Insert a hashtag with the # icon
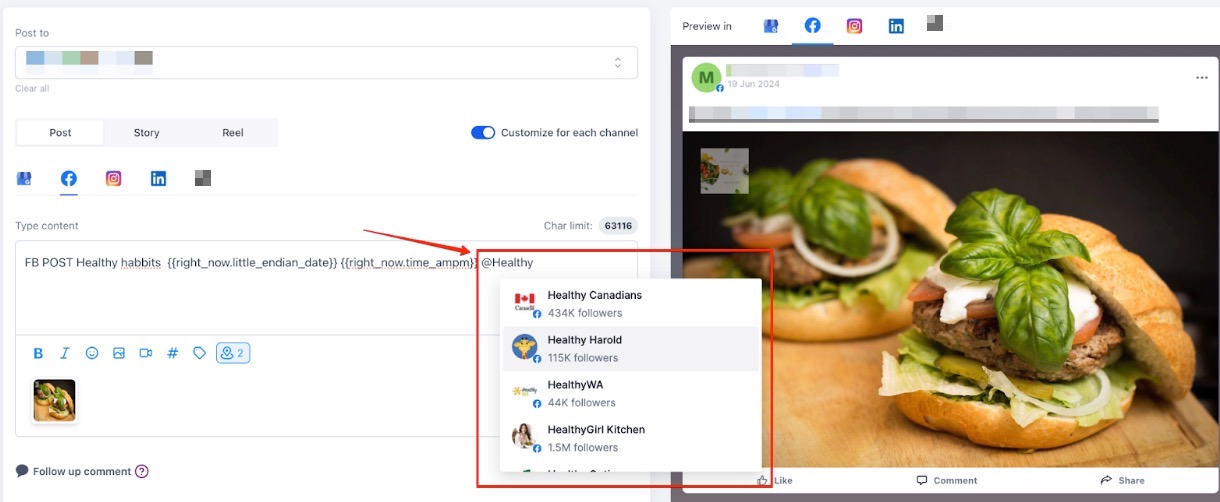This screenshot has width=1220, height=502. (173, 353)
